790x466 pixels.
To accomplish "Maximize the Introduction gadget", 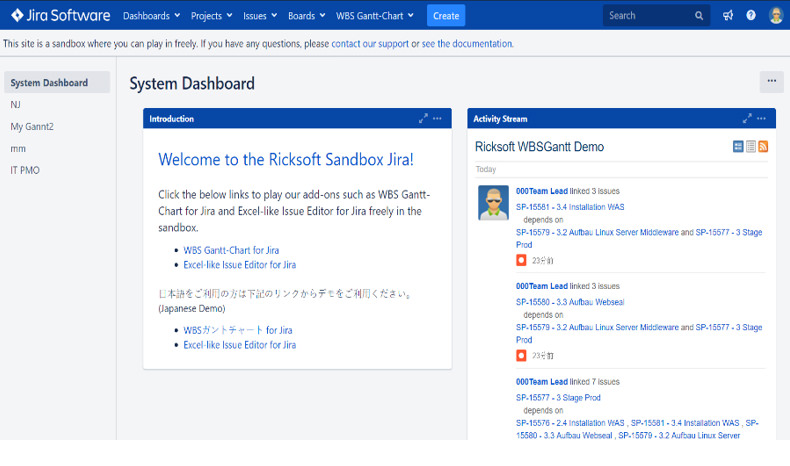I will 423,119.
